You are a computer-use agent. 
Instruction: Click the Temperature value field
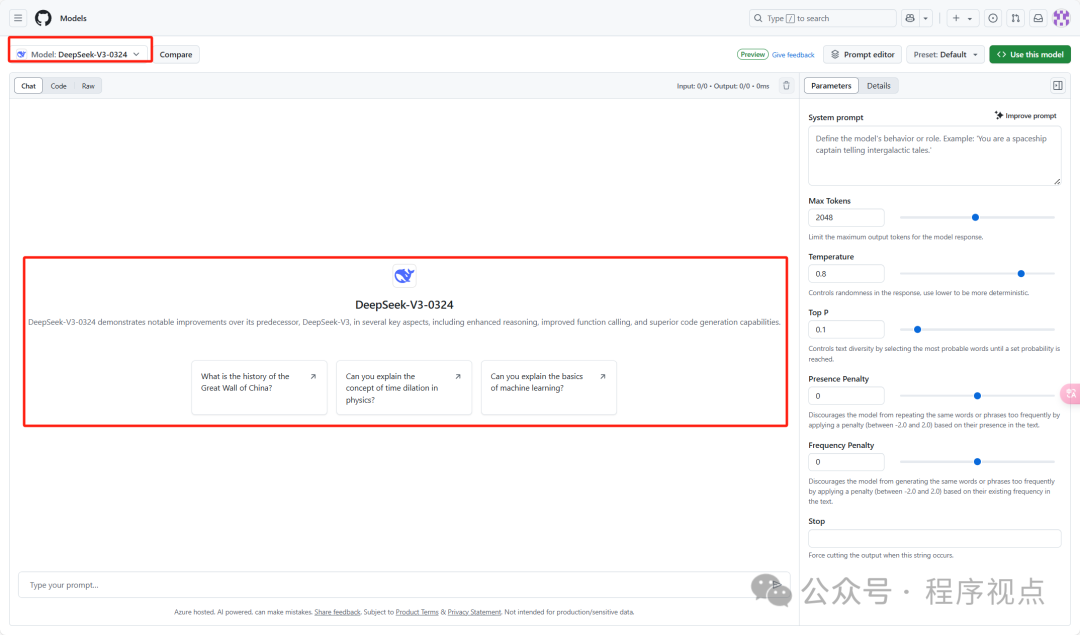point(846,273)
